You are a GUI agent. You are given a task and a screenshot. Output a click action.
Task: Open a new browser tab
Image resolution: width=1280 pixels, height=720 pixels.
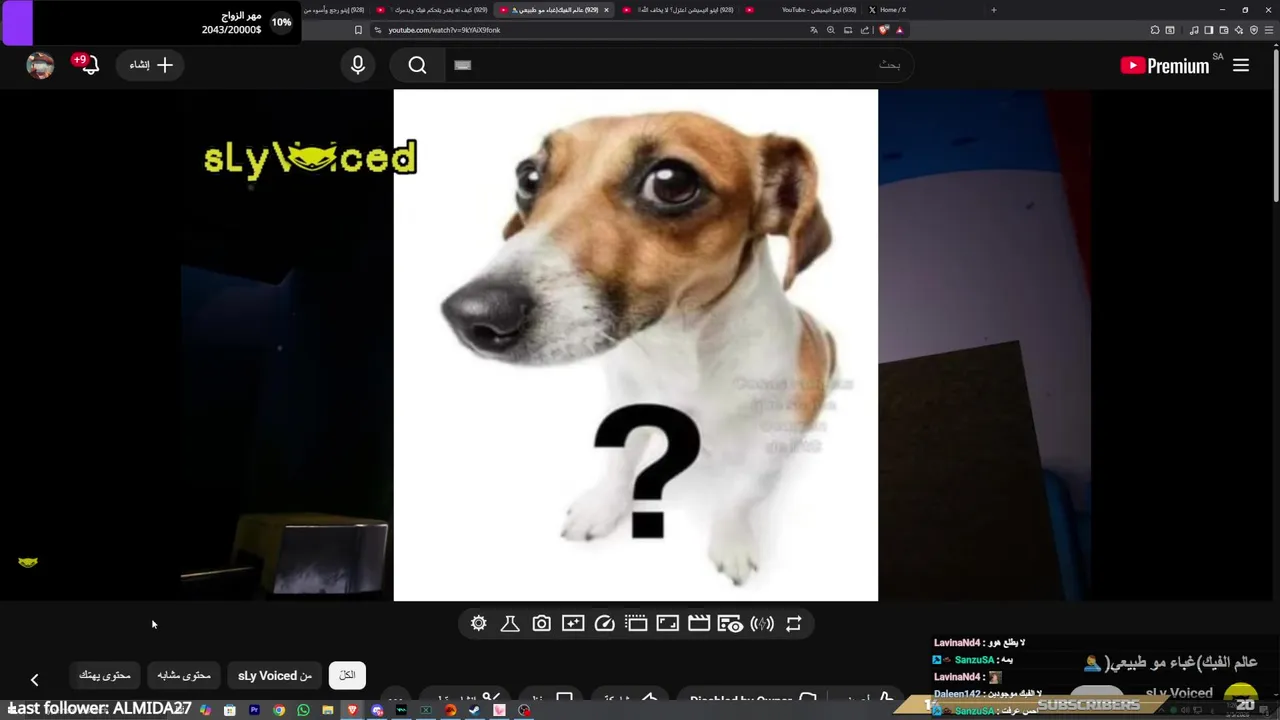pos(993,10)
